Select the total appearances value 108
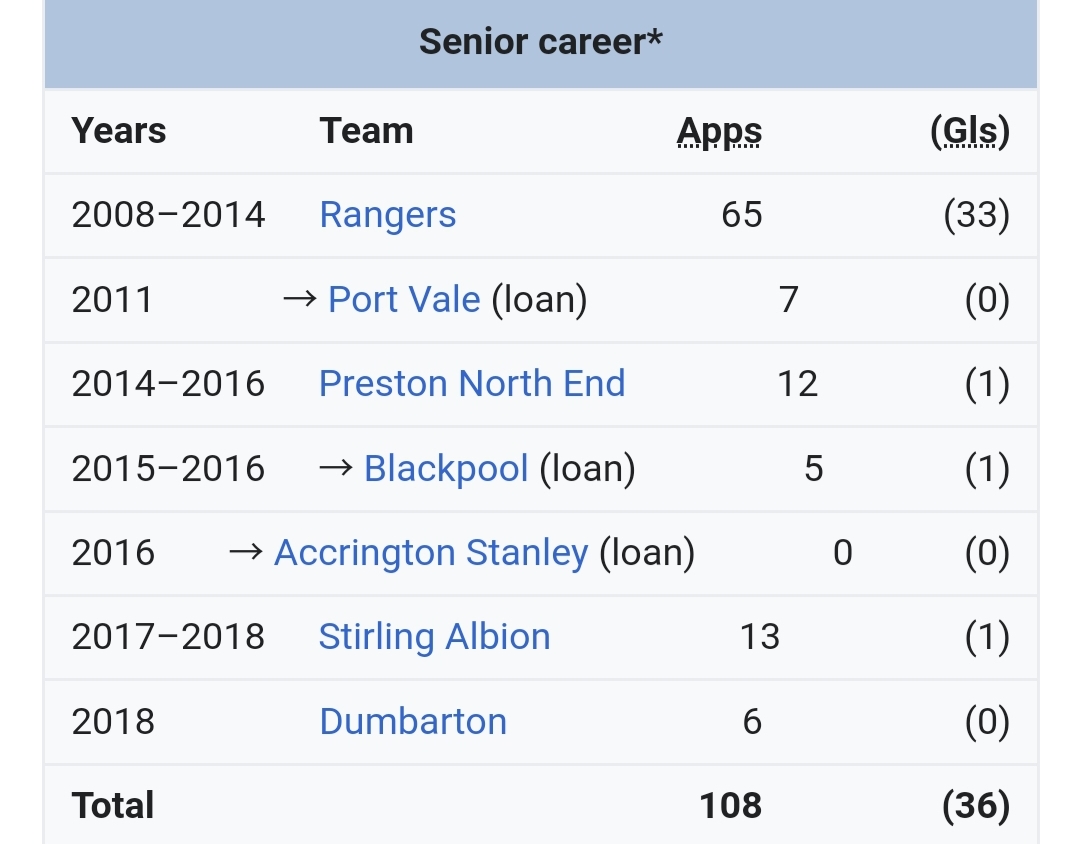This screenshot has height=844, width=1080. [x=731, y=805]
